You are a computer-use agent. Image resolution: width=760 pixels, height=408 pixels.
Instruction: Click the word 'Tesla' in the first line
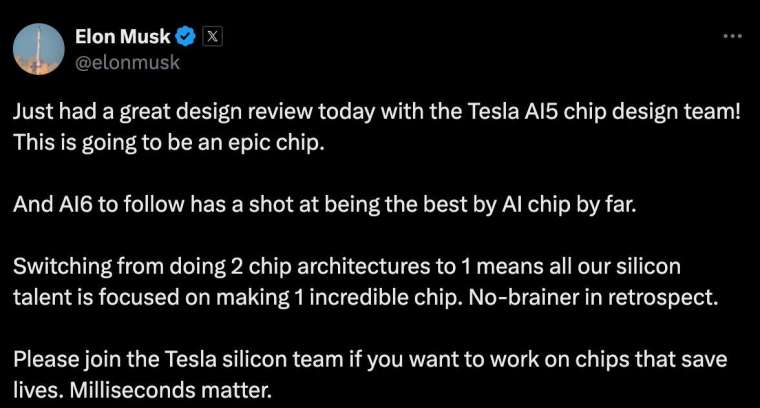(493, 112)
